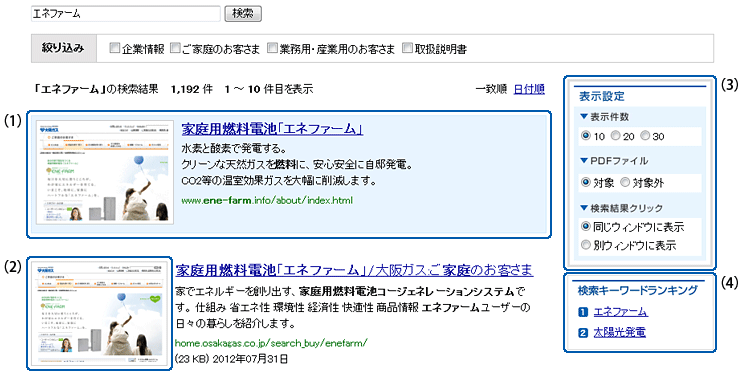
Task: Click the www.ene-farm.info/about/index.html URL
Action: click(268, 200)
